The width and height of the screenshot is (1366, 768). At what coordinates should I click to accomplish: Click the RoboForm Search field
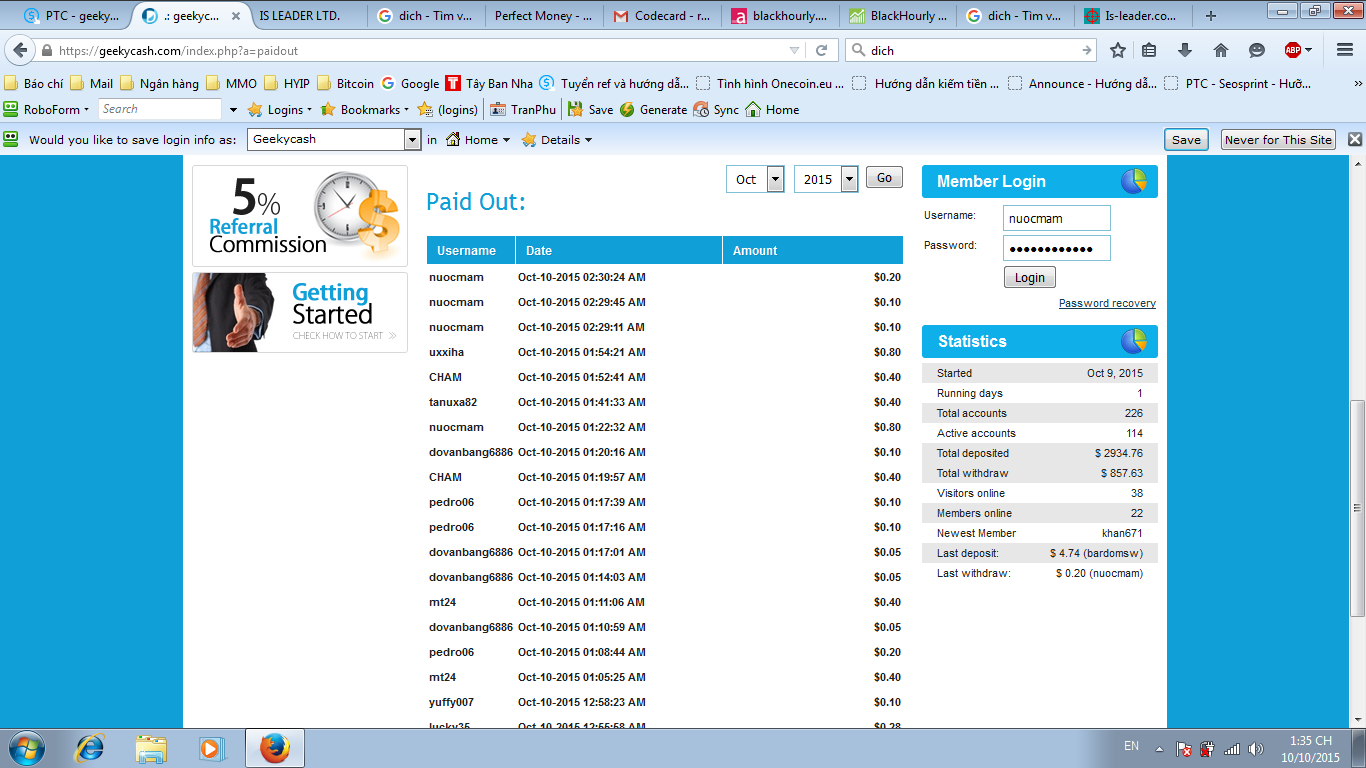(x=160, y=109)
